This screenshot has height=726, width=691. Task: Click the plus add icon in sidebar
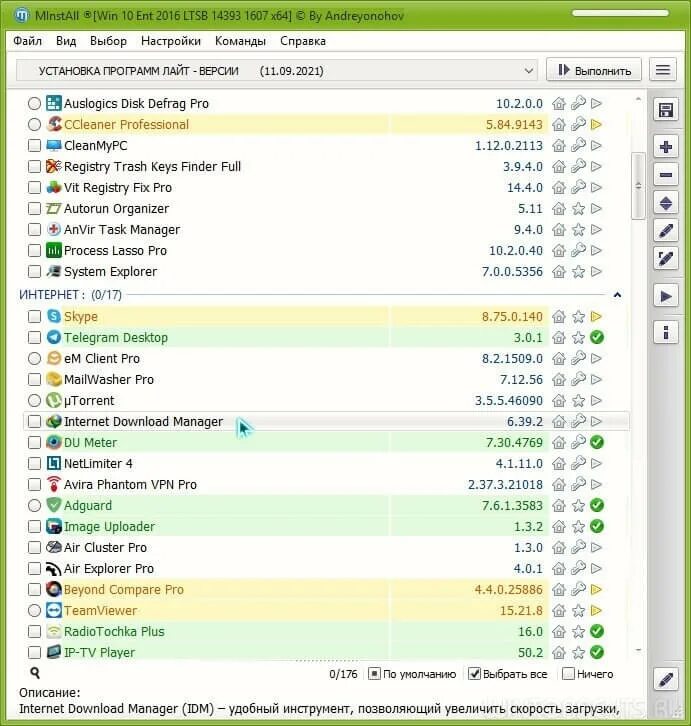tap(666, 147)
